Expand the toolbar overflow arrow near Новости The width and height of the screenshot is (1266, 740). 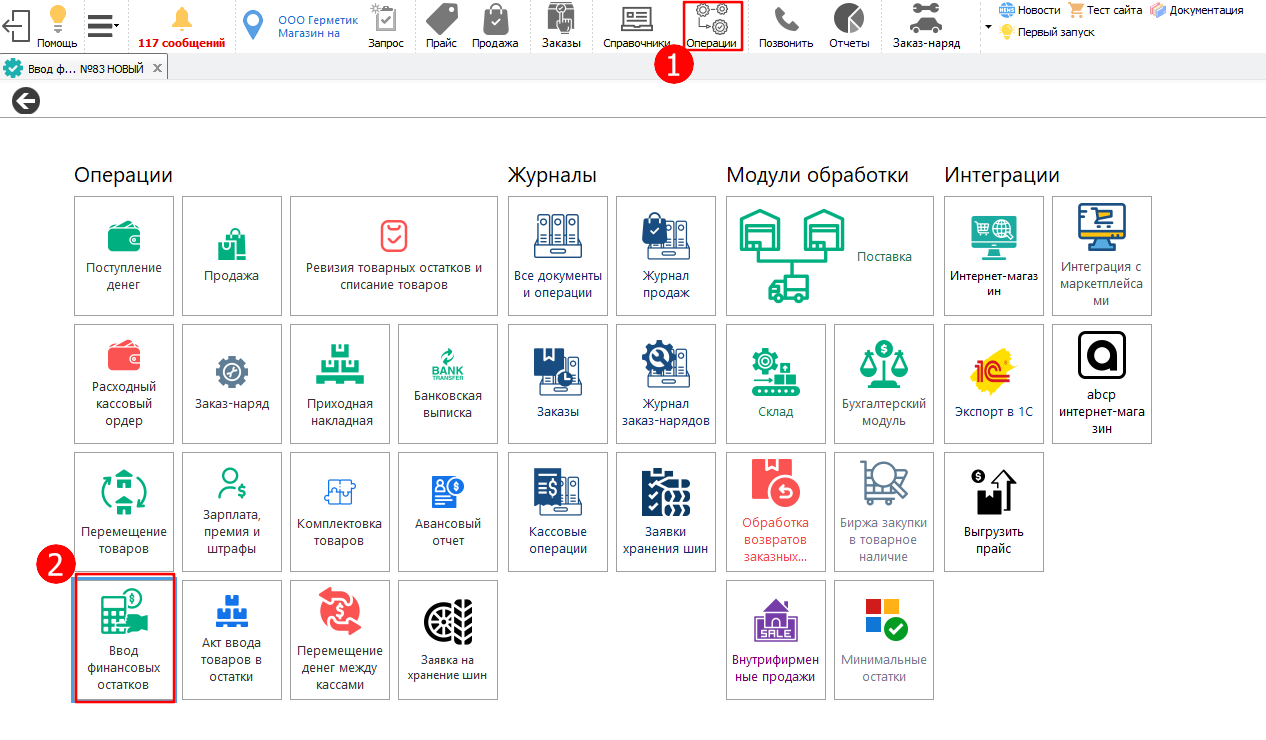pos(988,26)
